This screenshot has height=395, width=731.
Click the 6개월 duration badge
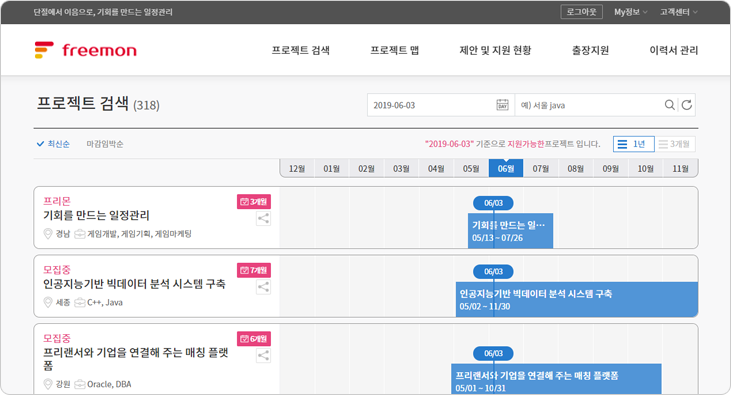pyautogui.click(x=254, y=339)
